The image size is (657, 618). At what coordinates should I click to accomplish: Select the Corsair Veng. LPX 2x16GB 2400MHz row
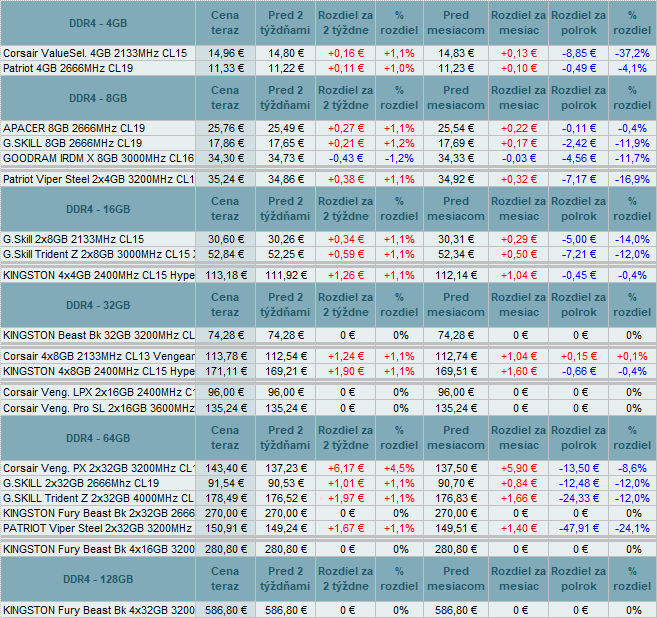coord(328,392)
